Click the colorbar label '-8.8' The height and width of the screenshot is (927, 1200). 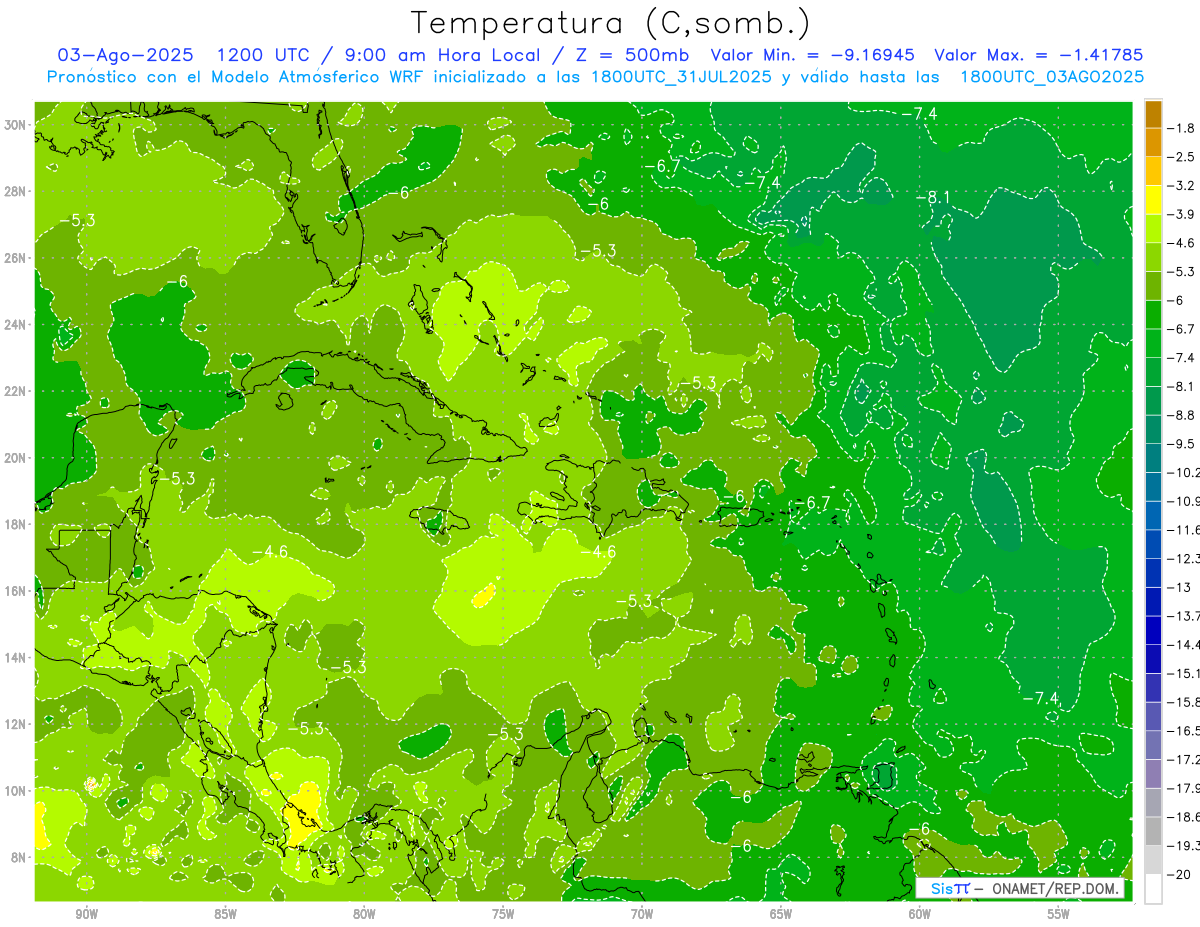tap(1183, 415)
